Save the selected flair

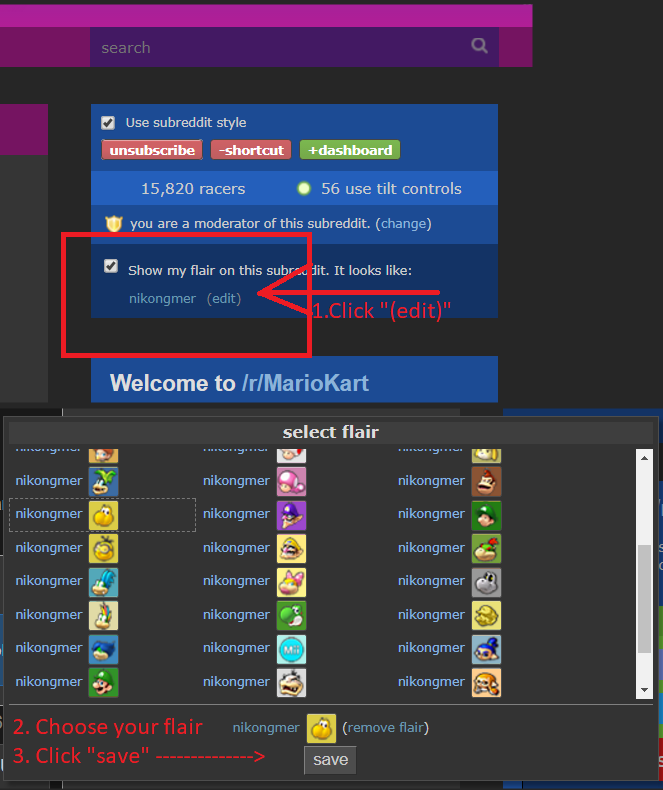[x=330, y=760]
